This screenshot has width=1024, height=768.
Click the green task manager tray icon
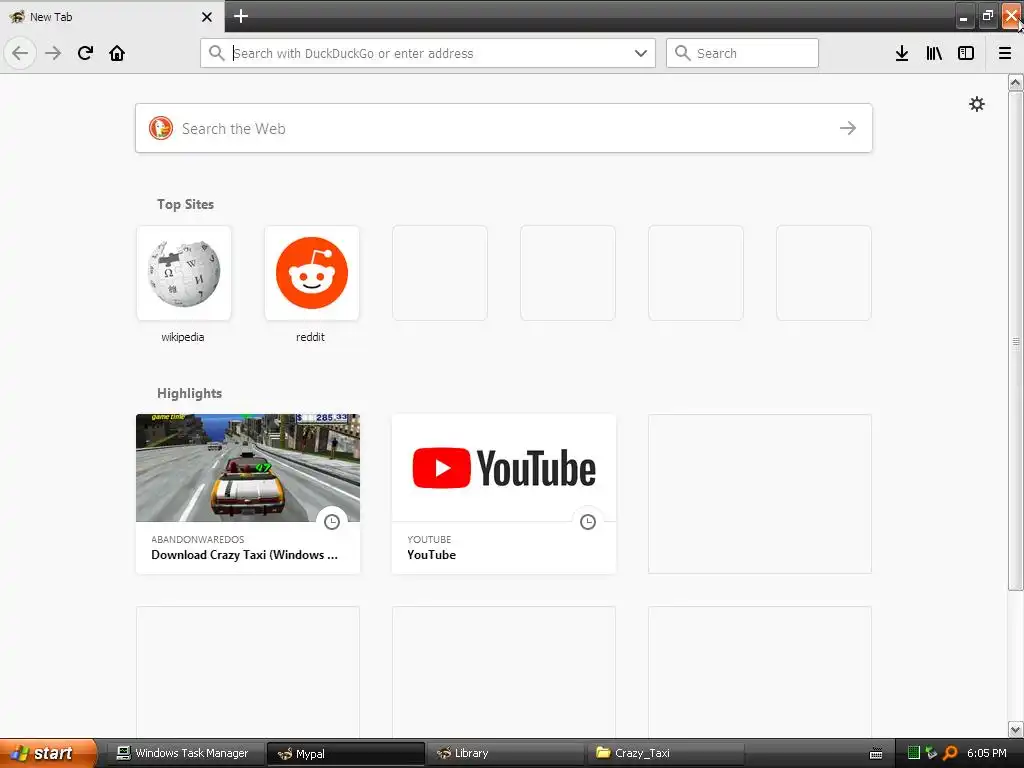[914, 753]
